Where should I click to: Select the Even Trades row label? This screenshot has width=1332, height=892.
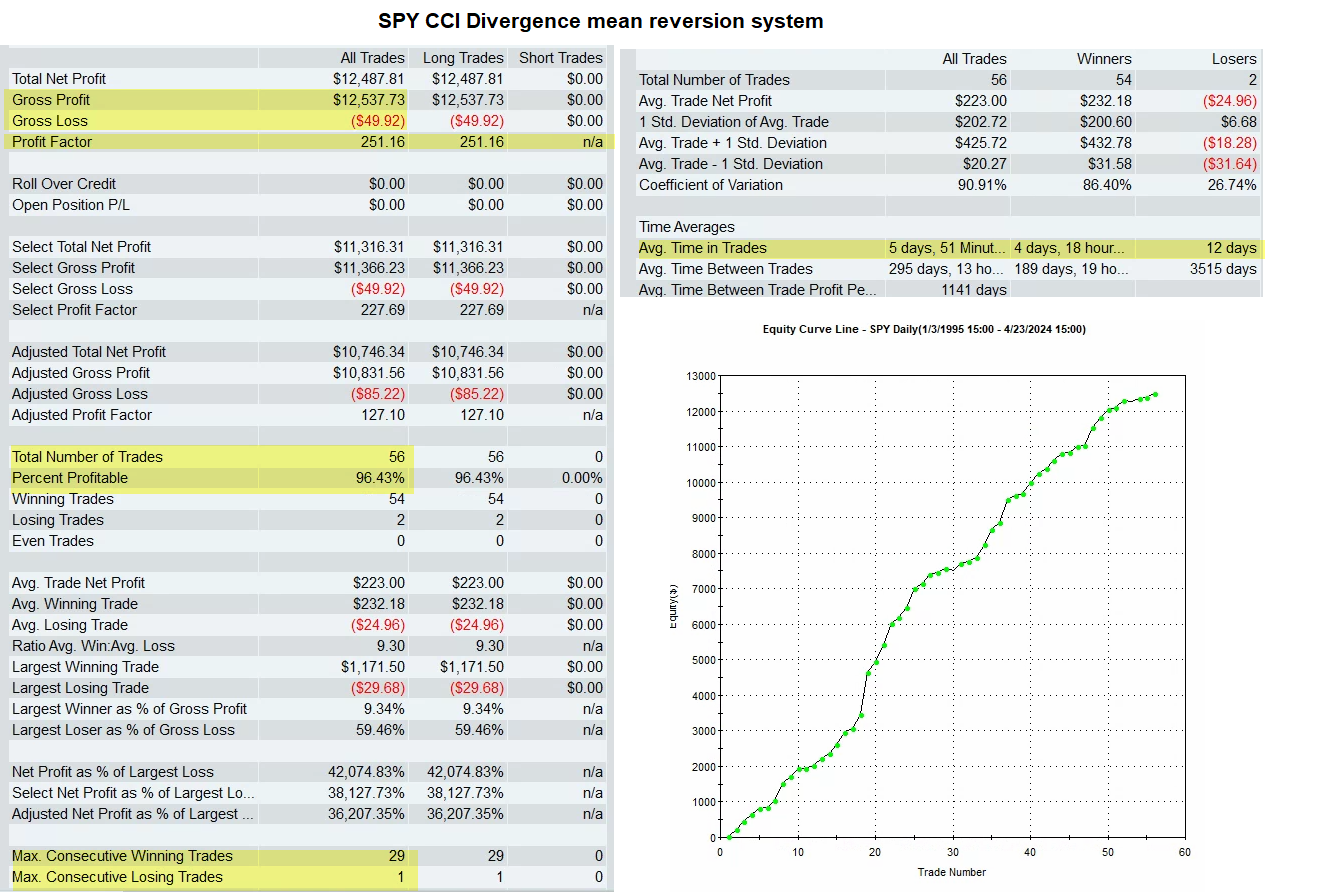pos(53,541)
